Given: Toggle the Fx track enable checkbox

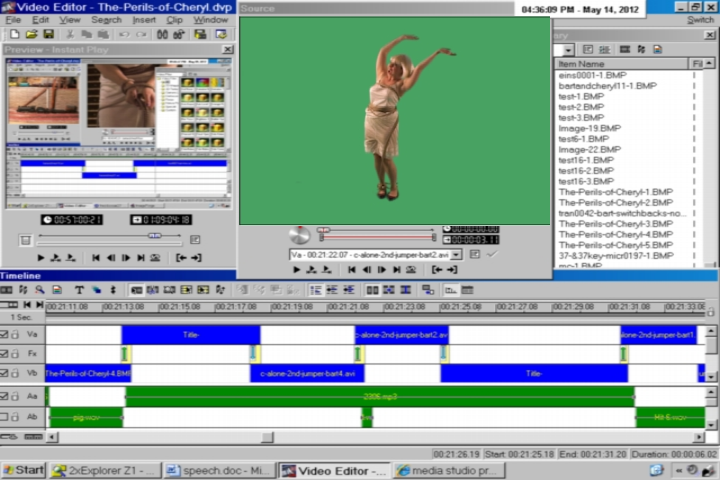Looking at the screenshot, I should (4, 354).
